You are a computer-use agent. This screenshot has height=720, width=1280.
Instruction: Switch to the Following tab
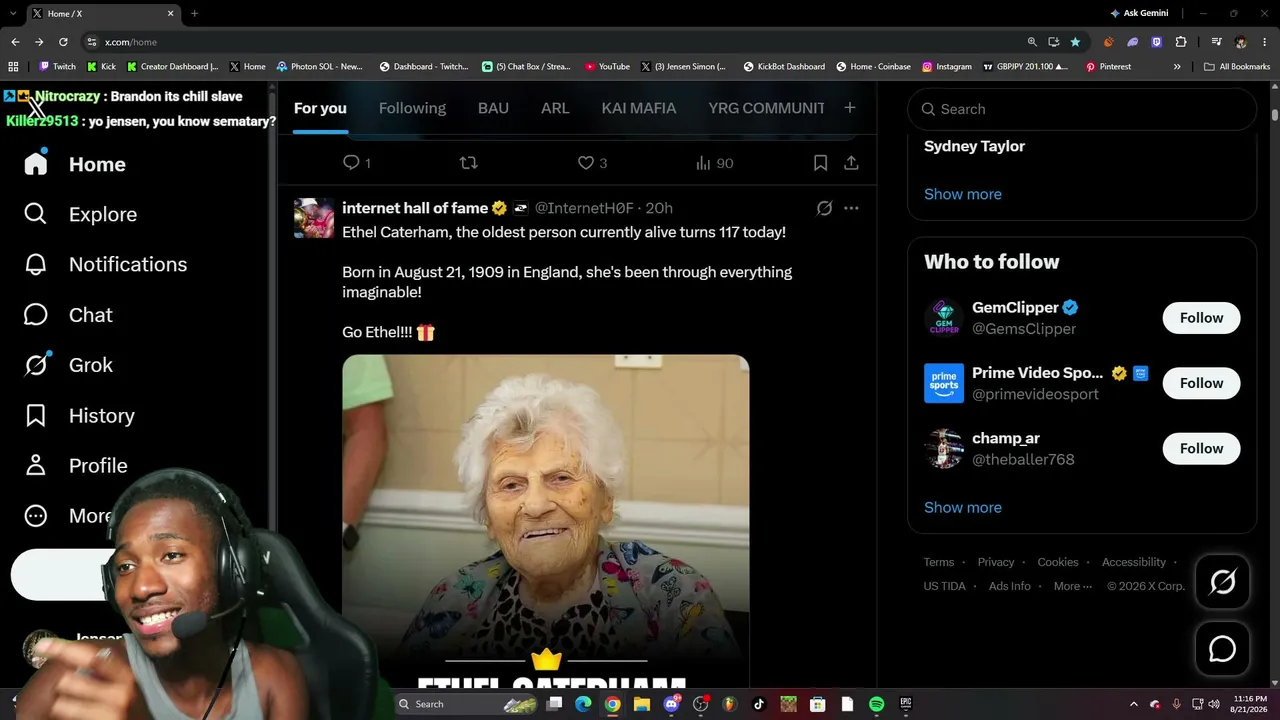(412, 108)
